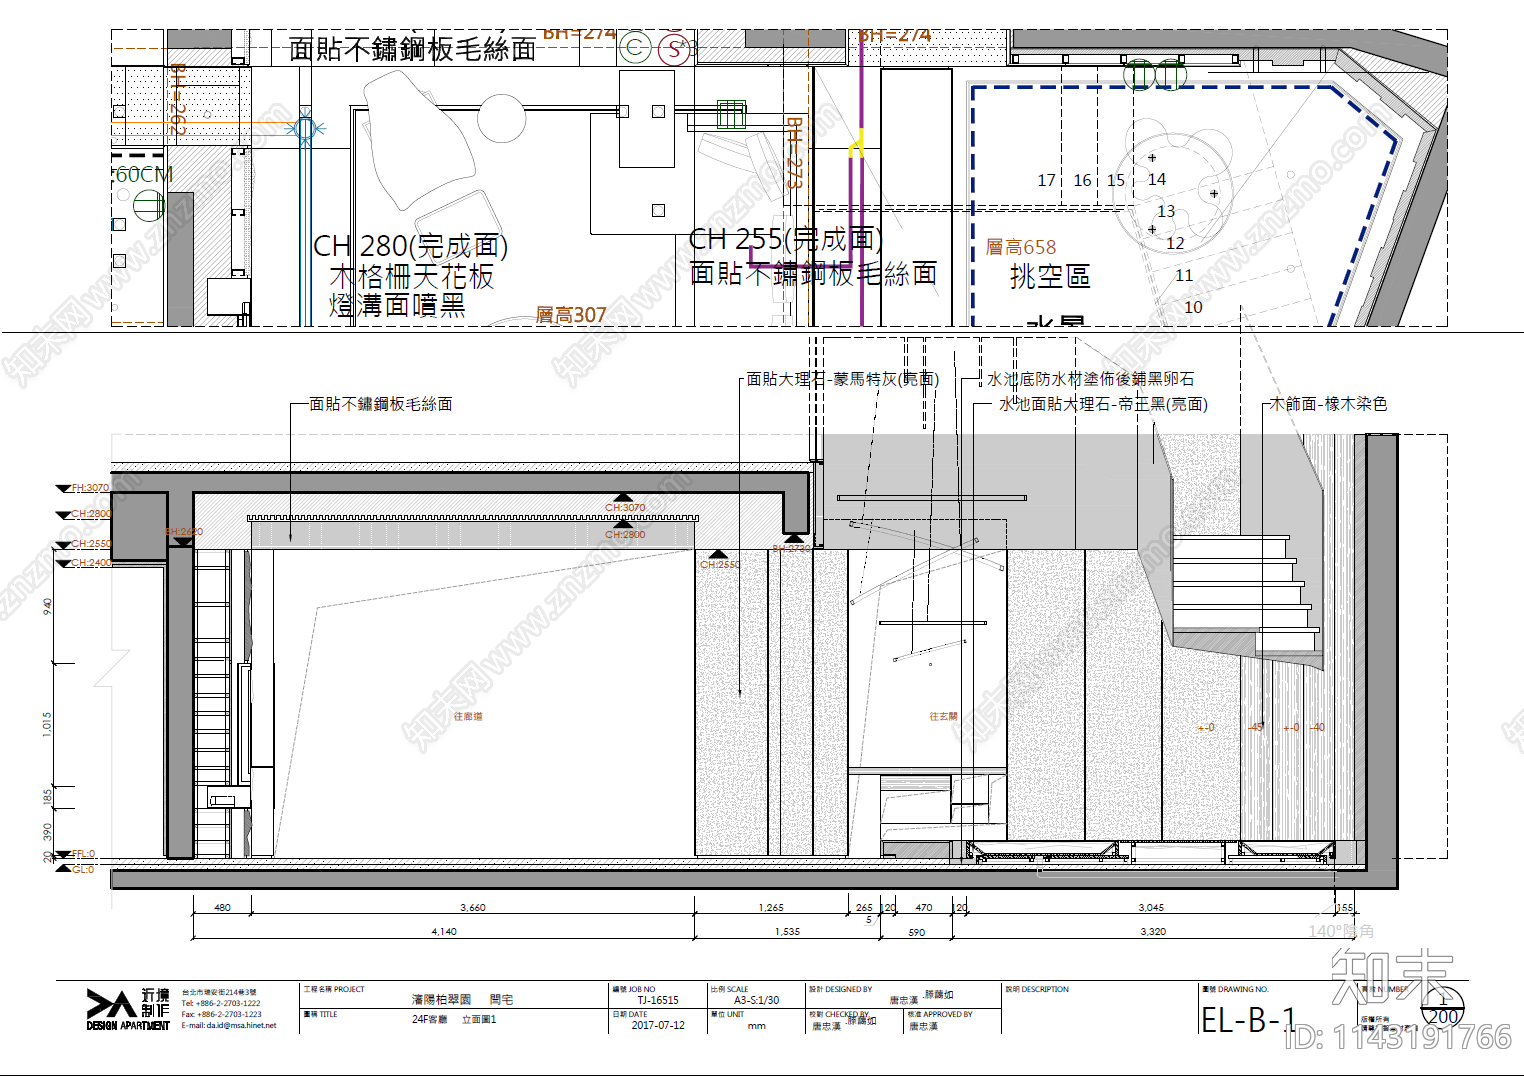Viewport: 1524px width, 1076px height.
Task: Click the job number TJ-16515
Action: [658, 1000]
